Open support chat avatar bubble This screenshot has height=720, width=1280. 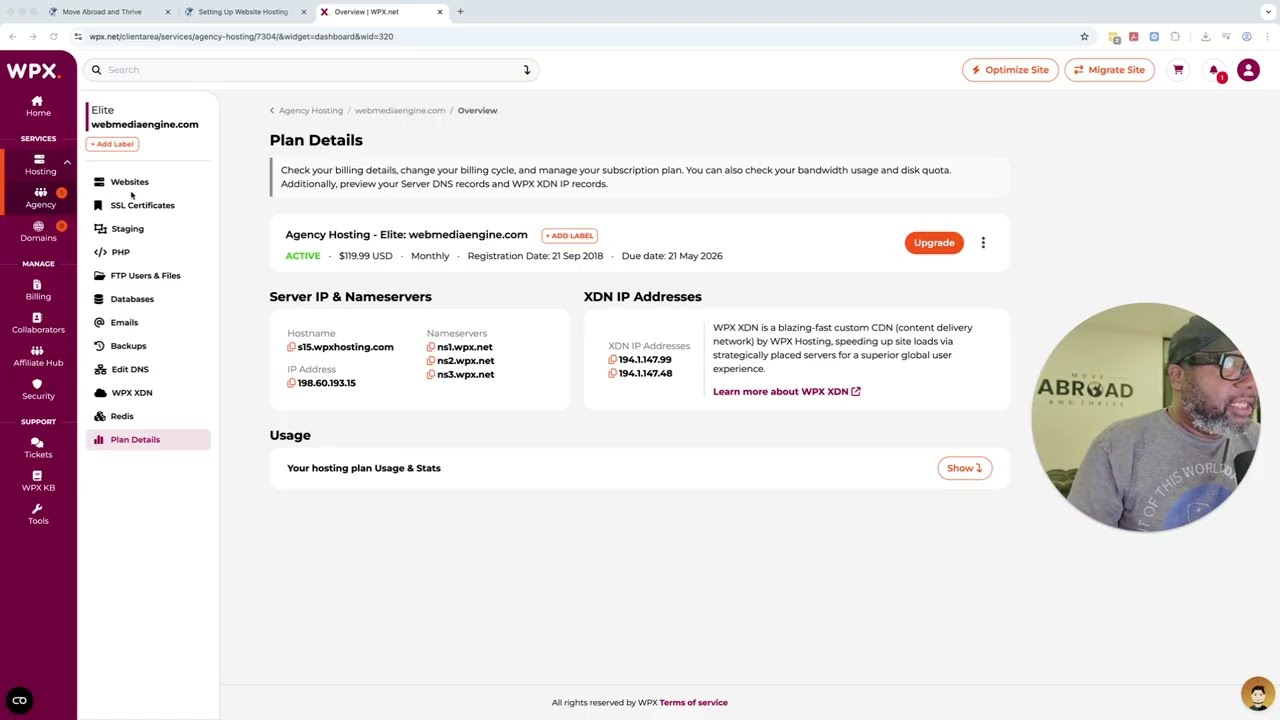[1257, 693]
